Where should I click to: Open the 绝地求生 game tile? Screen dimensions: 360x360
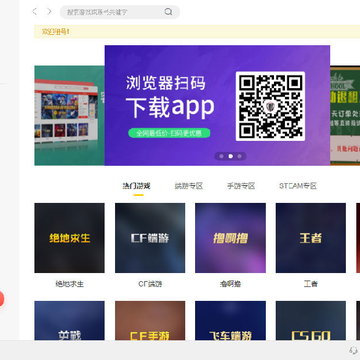pyautogui.click(x=69, y=238)
